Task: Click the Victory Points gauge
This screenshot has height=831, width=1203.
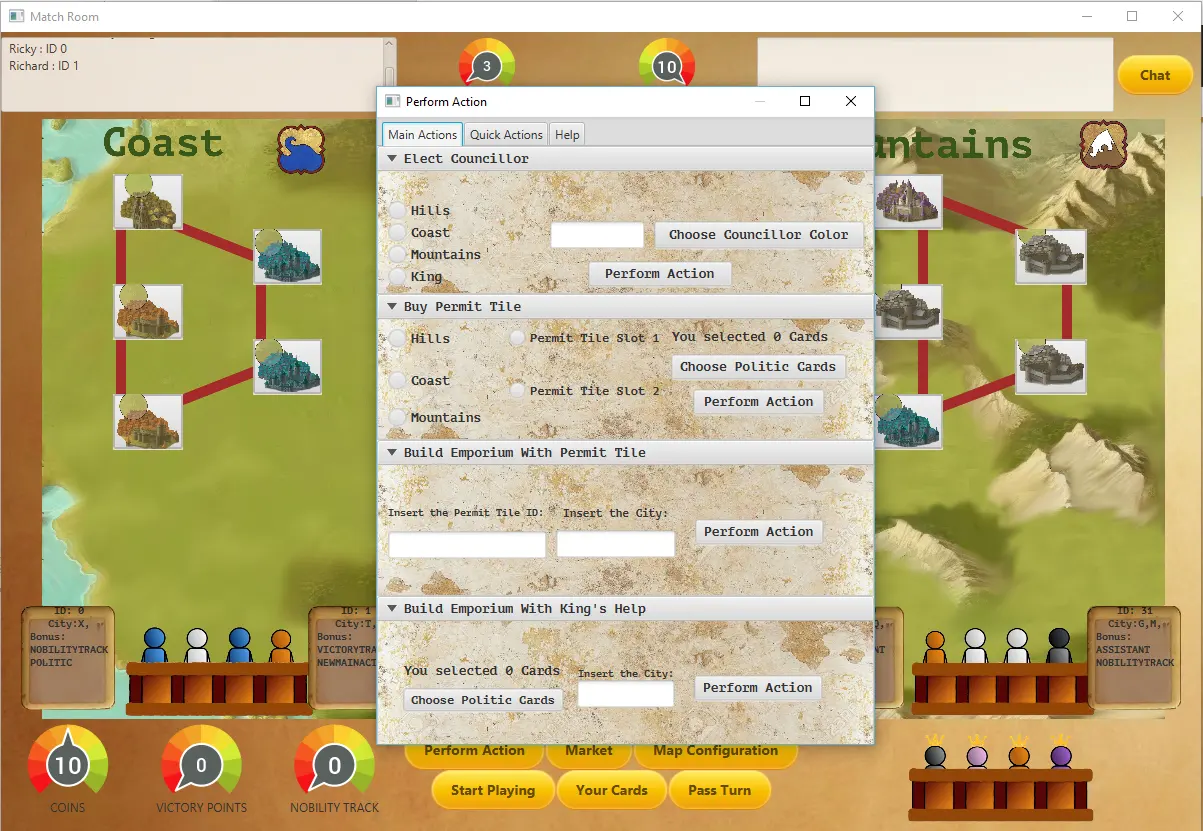Action: 201,767
